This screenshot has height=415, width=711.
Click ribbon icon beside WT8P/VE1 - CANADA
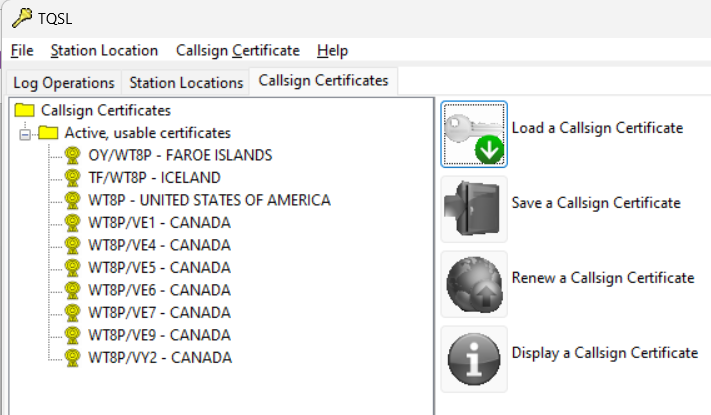72,222
